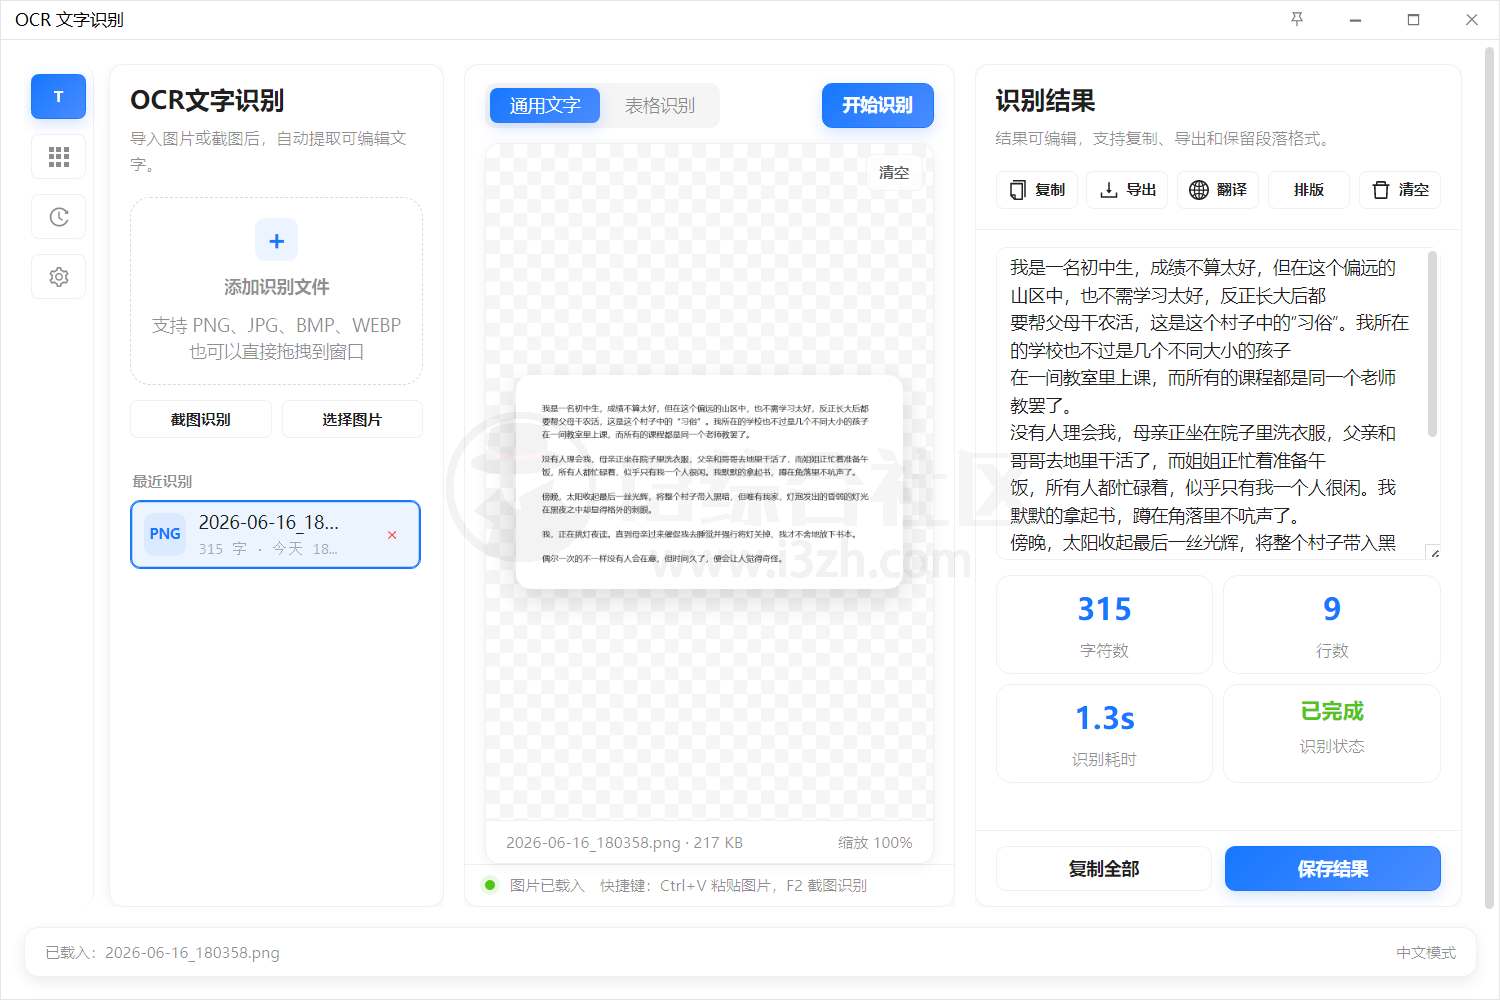Click 截图识别 button
This screenshot has width=1500, height=1000.
click(201, 419)
